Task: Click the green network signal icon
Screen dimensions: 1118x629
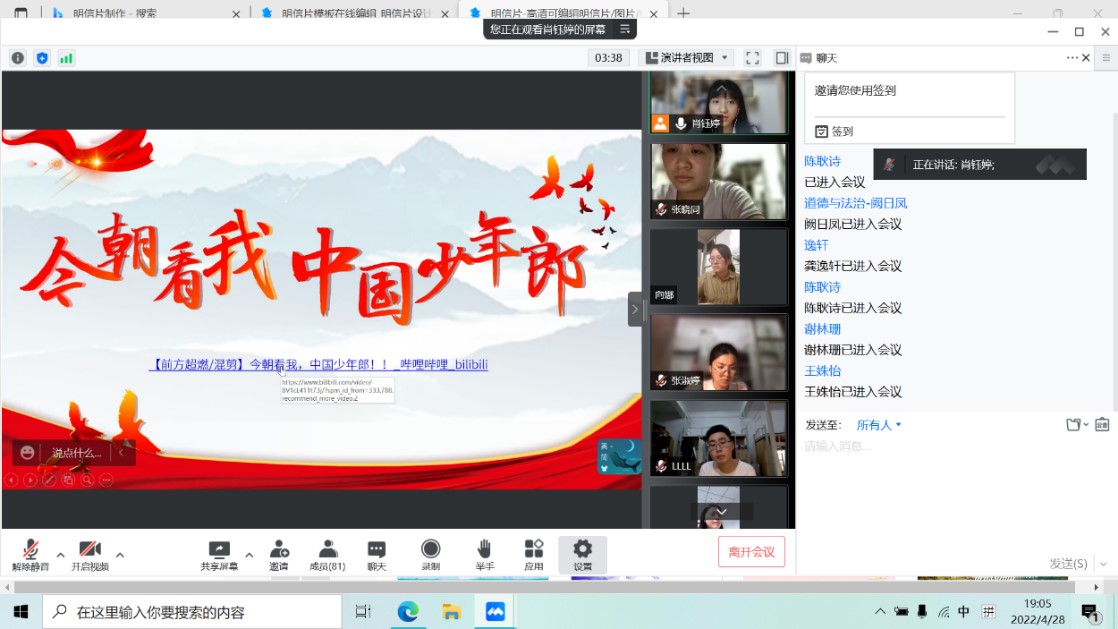Action: click(66, 58)
